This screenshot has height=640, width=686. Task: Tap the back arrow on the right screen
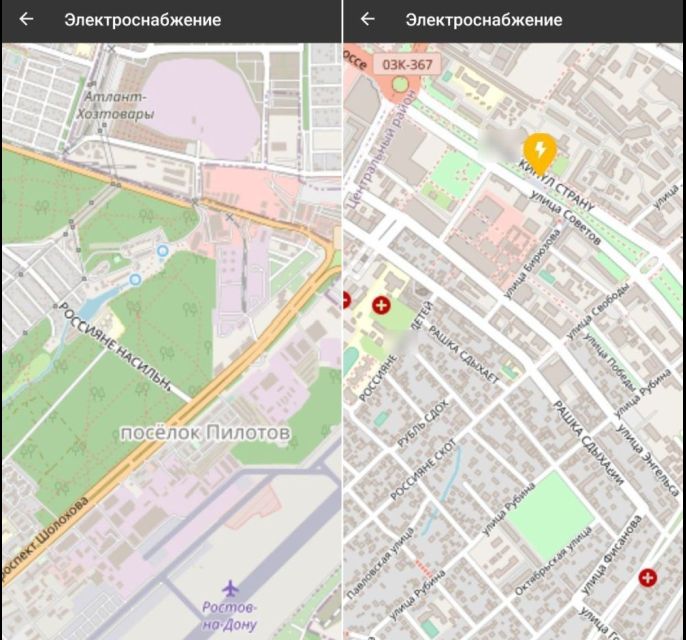pos(368,20)
